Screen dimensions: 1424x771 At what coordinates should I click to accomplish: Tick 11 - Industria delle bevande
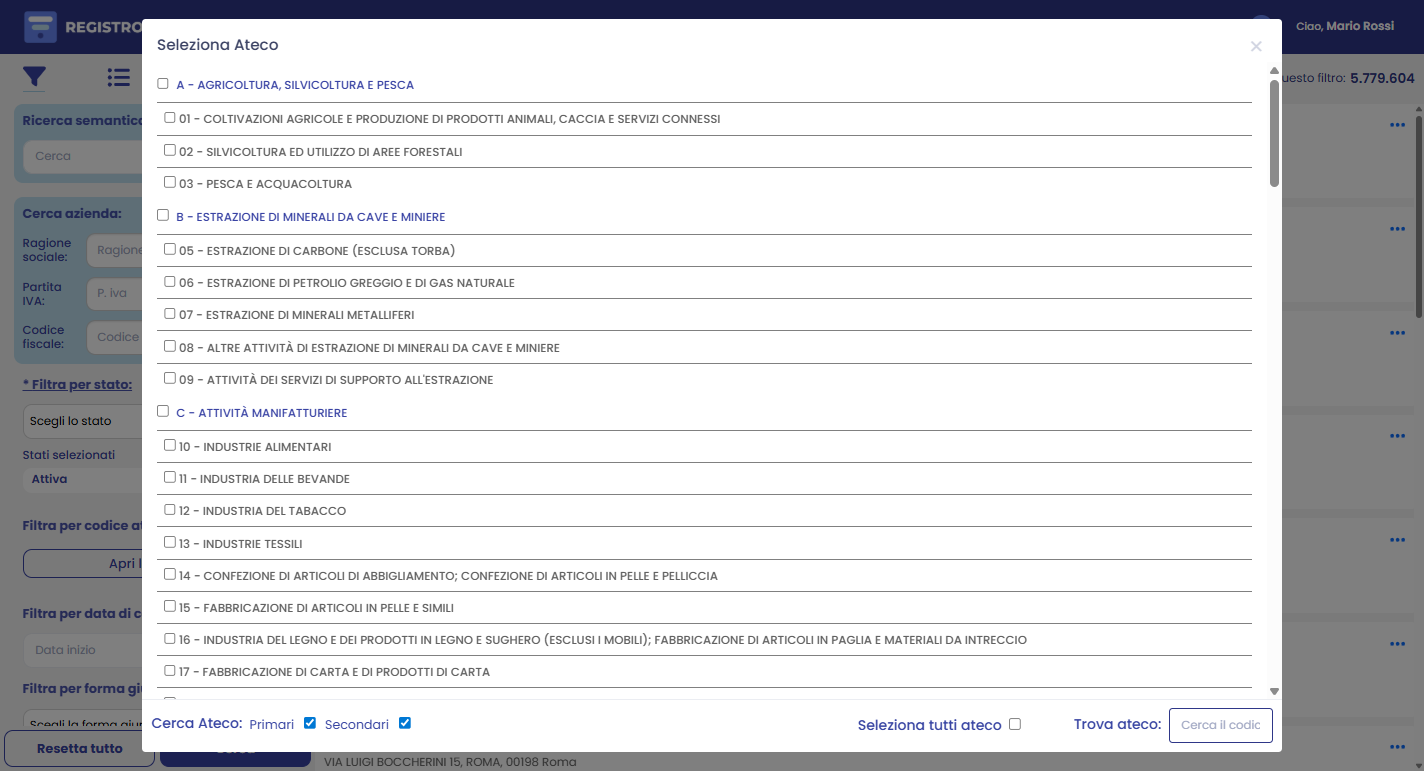(x=170, y=478)
